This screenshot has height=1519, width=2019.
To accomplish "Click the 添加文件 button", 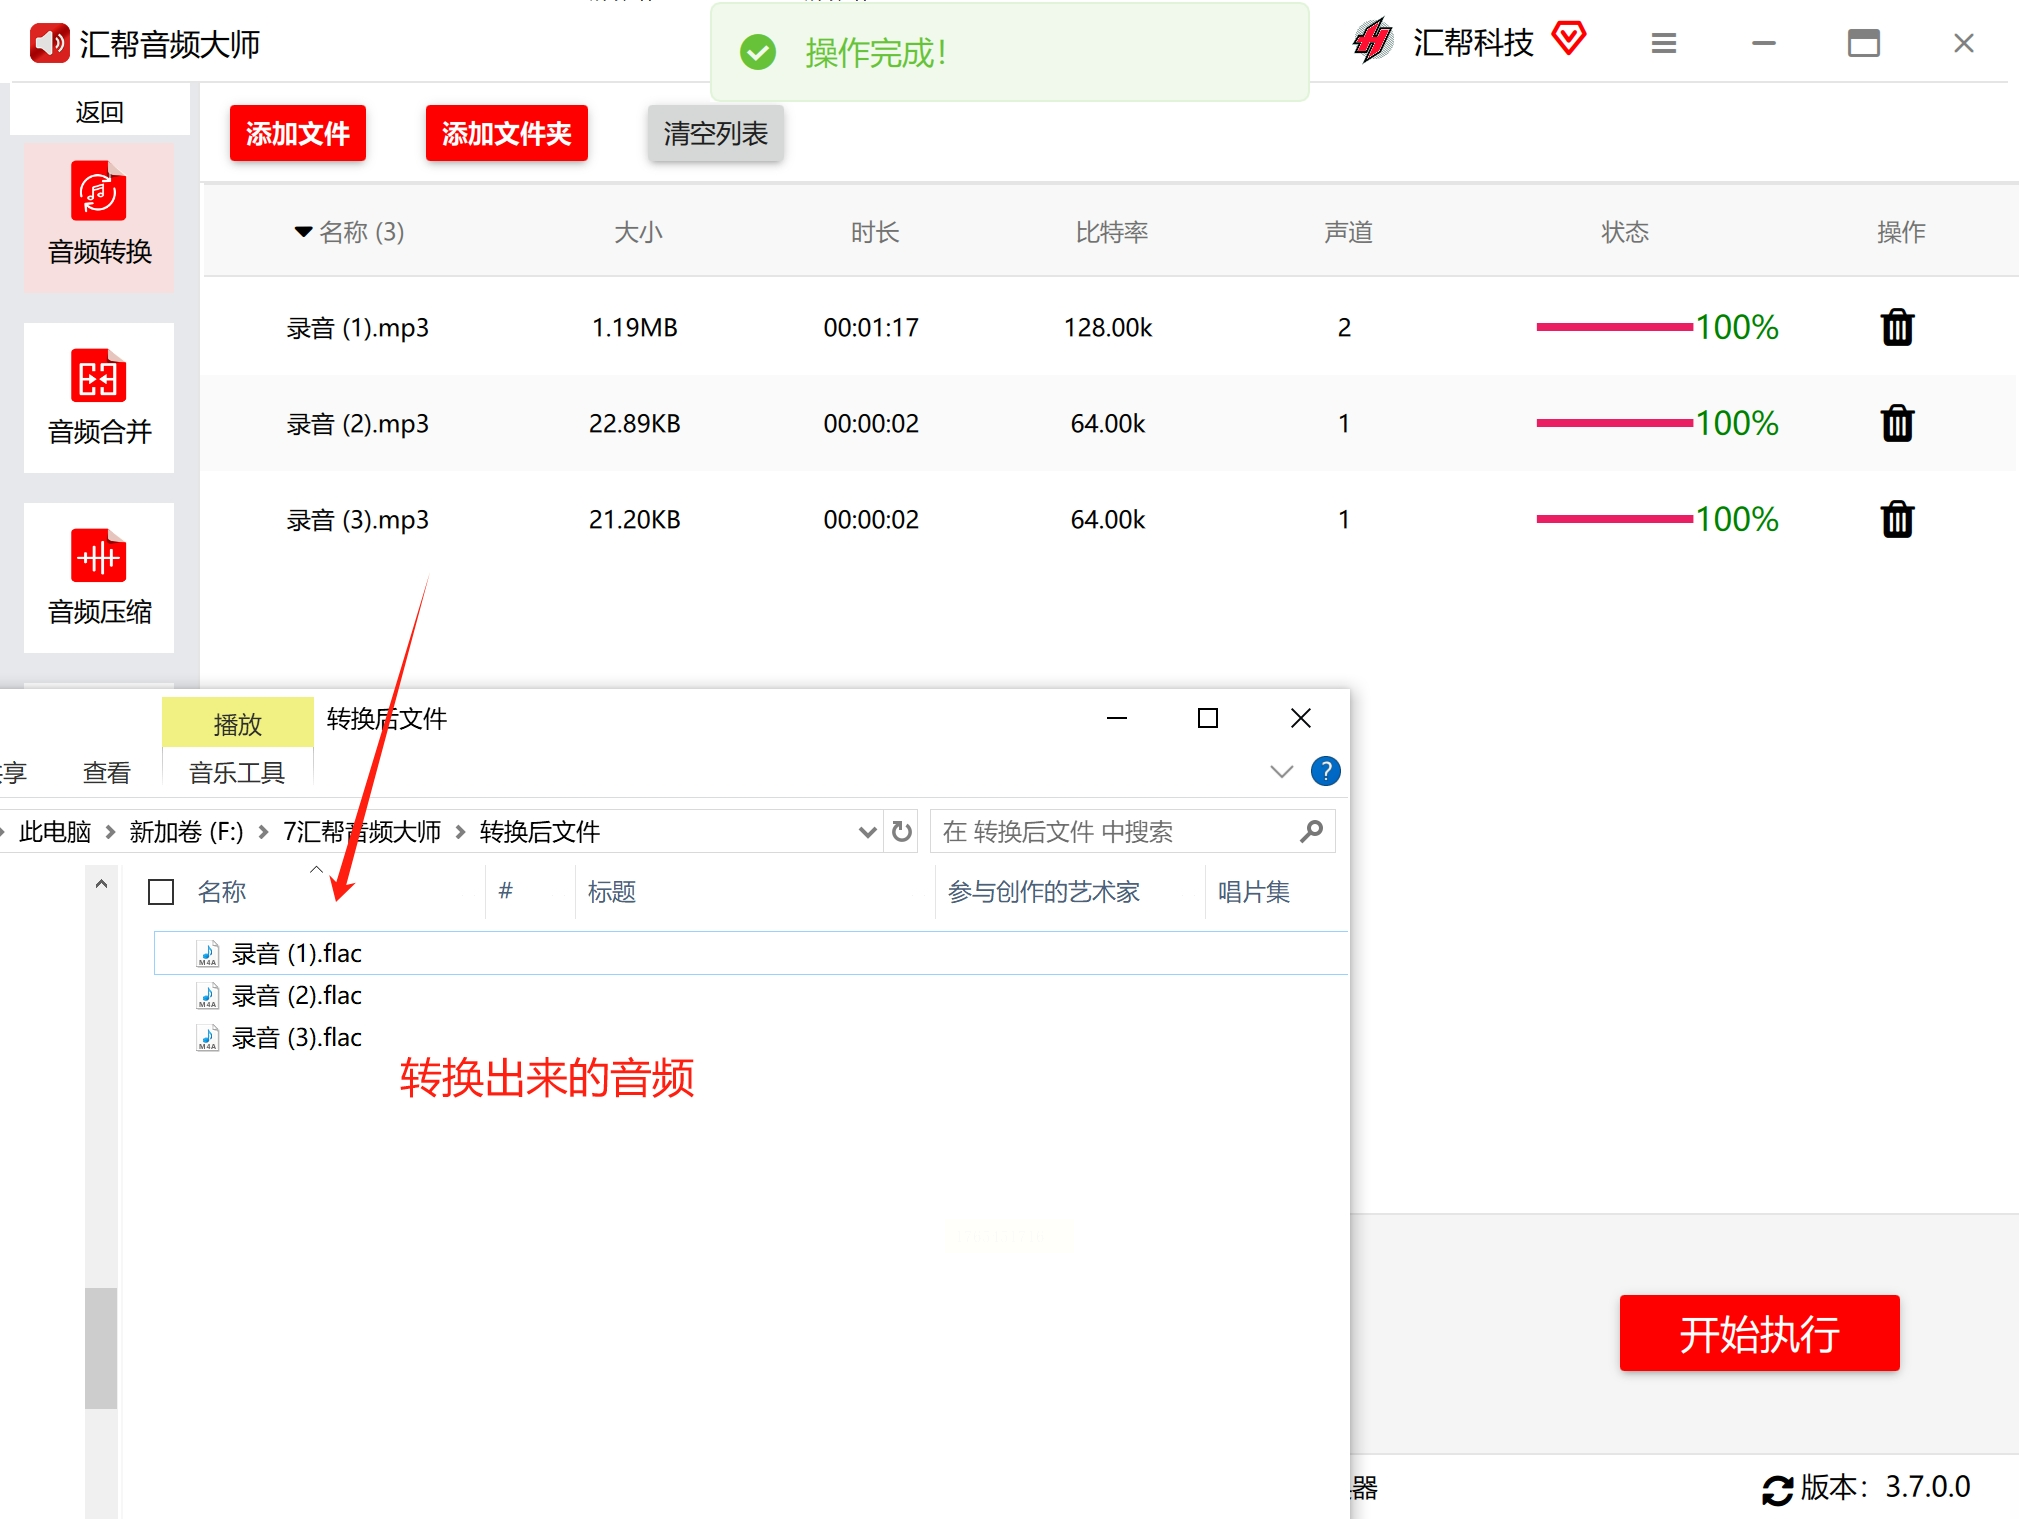I will [297, 133].
